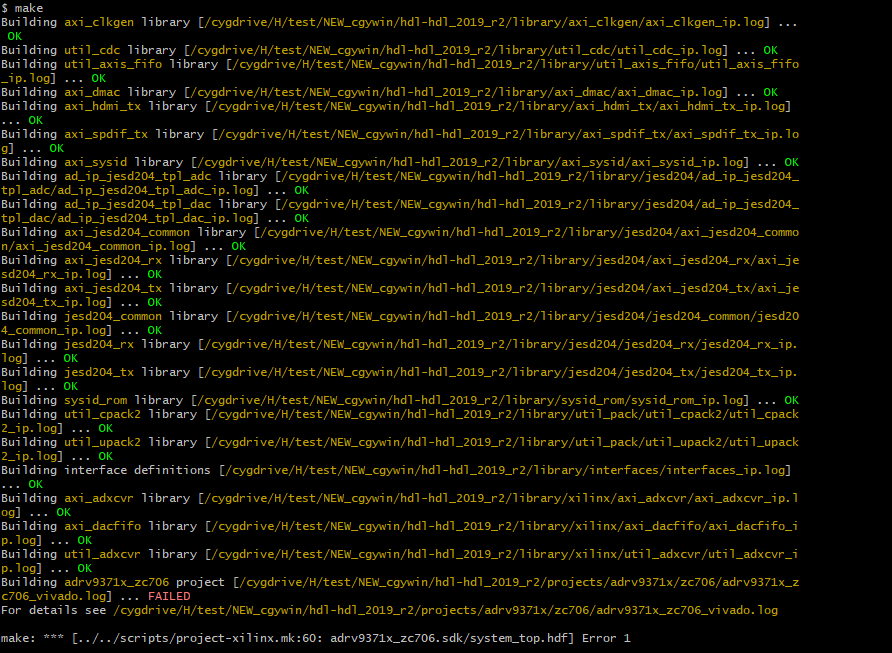Click 'Building jesd204_tx library' text
The height and width of the screenshot is (653, 892).
coord(96,372)
